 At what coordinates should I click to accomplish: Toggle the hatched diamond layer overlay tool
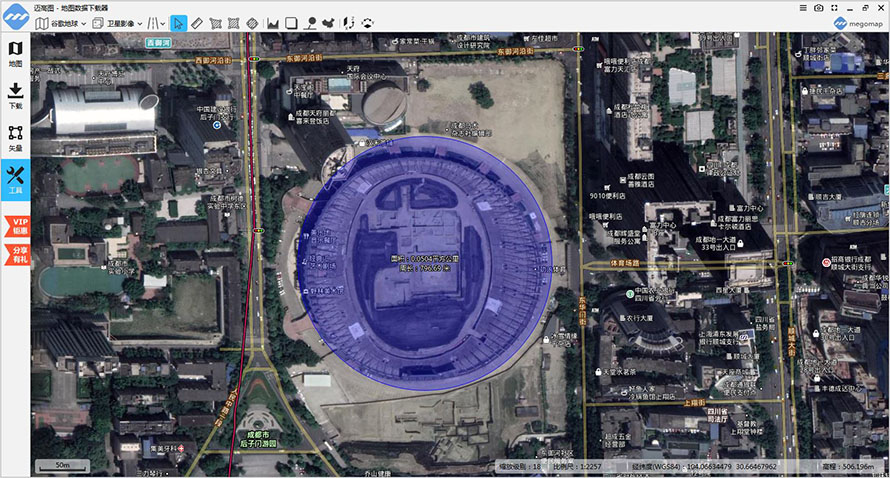[253, 23]
